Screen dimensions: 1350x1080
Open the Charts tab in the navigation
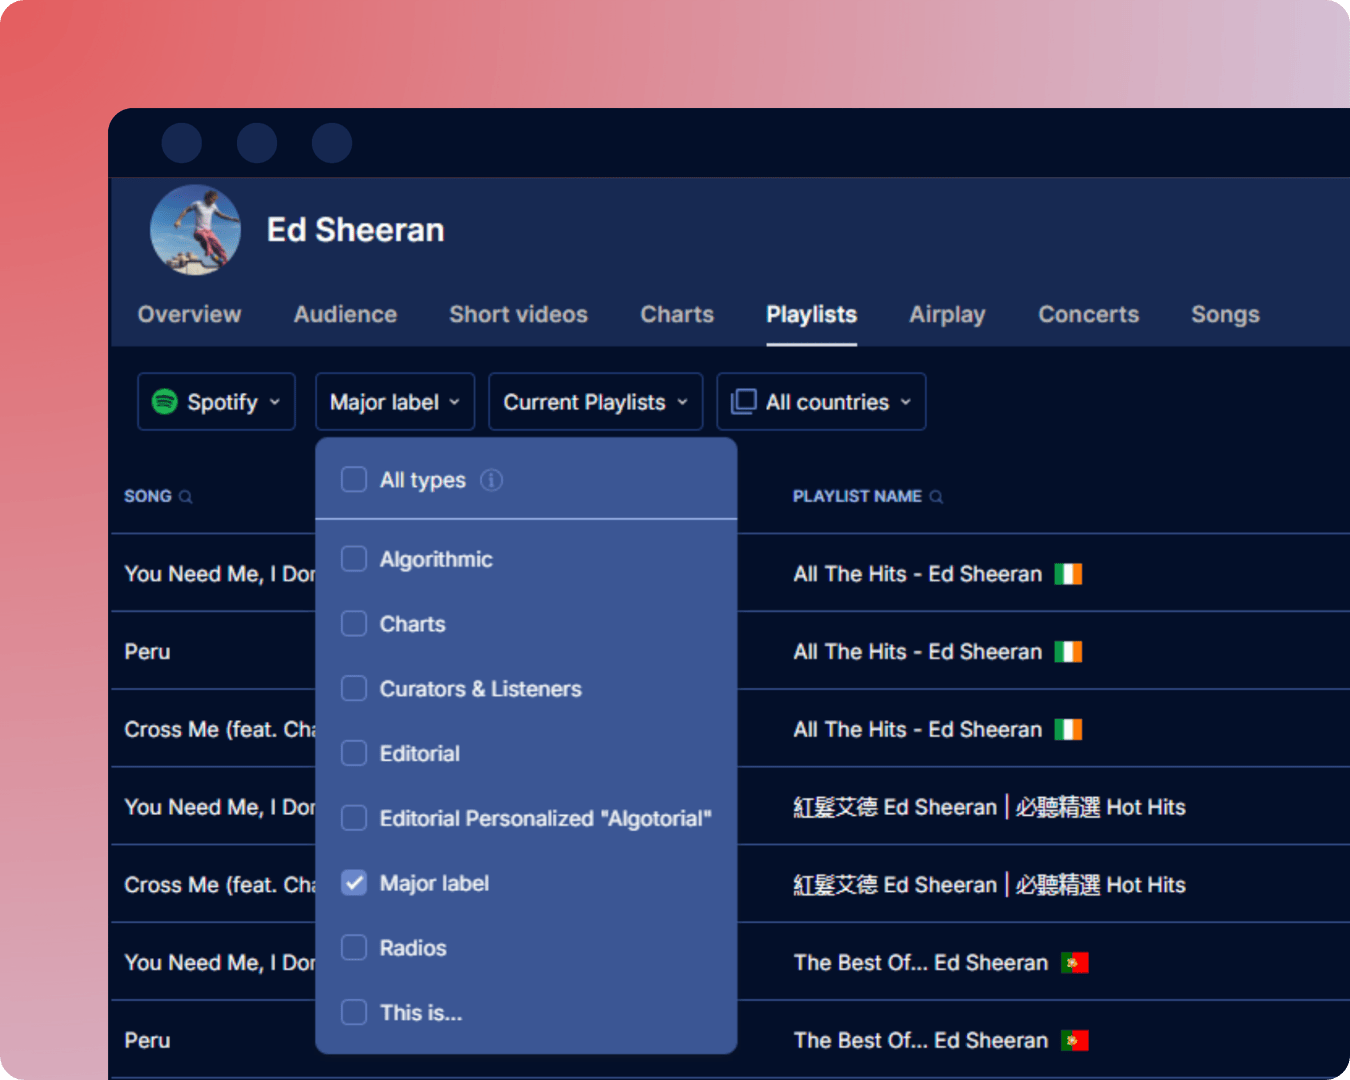coord(677,314)
